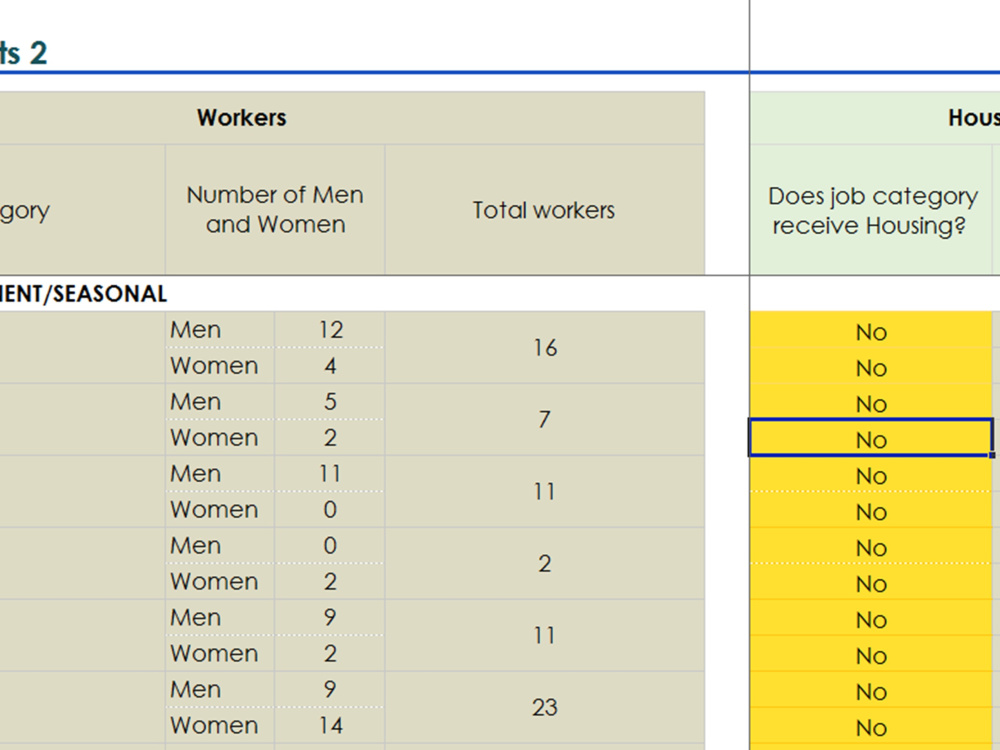Click the fill handle of selected cell
This screenshot has width=1000, height=750.
[992, 455]
